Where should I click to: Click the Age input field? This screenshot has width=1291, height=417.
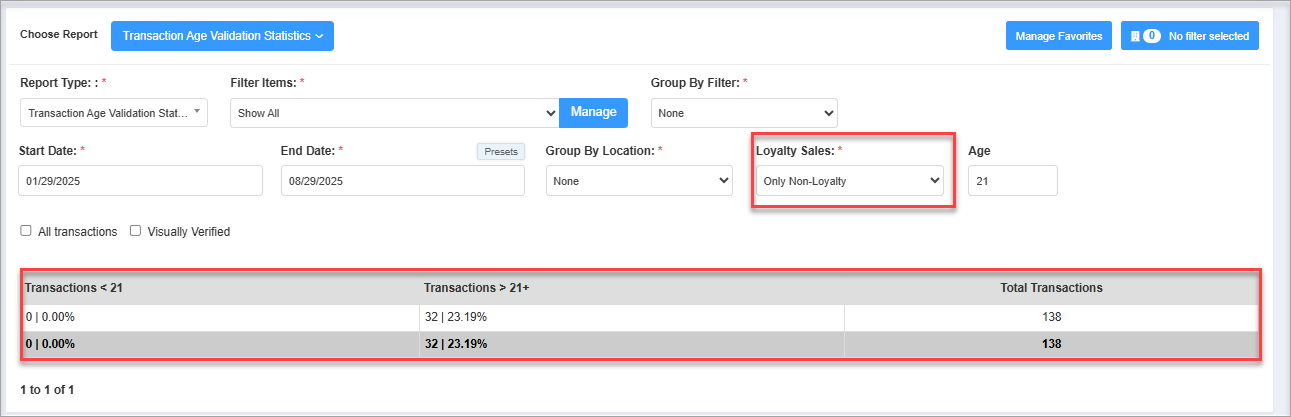point(1012,181)
